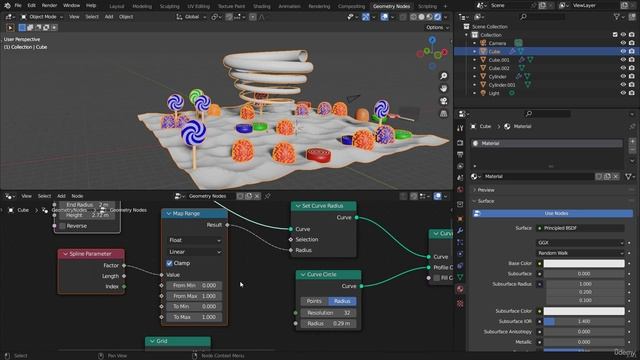Collapse the Collection tree in outliner
The height and width of the screenshot is (360, 640).
467,35
